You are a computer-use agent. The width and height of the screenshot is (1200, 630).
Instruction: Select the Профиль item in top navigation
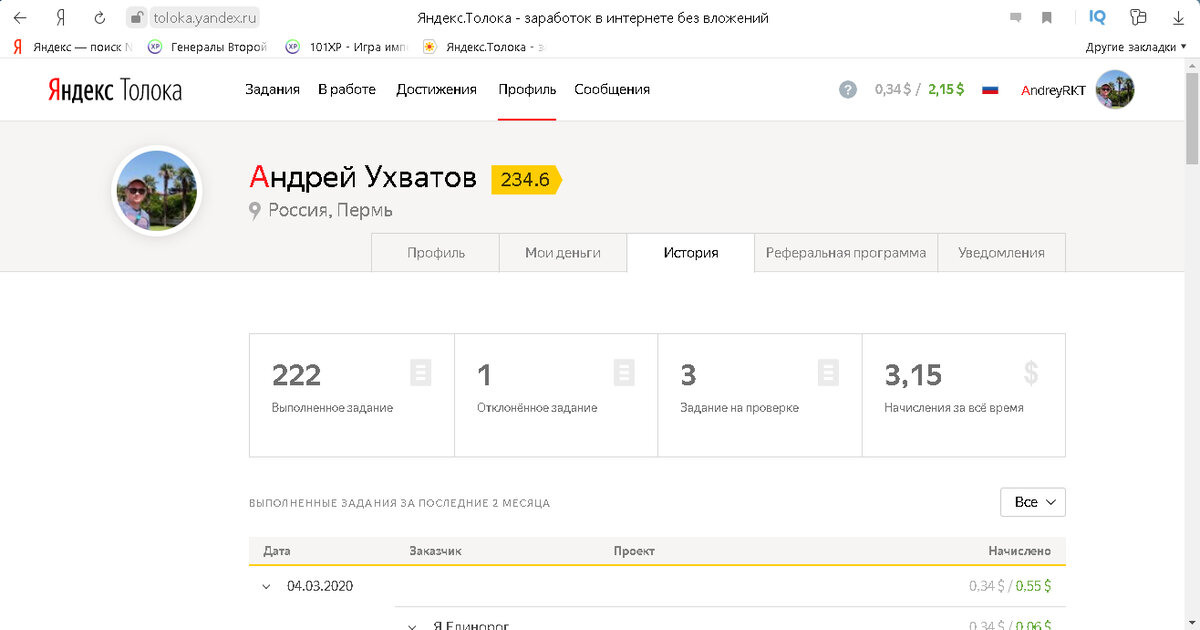point(527,89)
